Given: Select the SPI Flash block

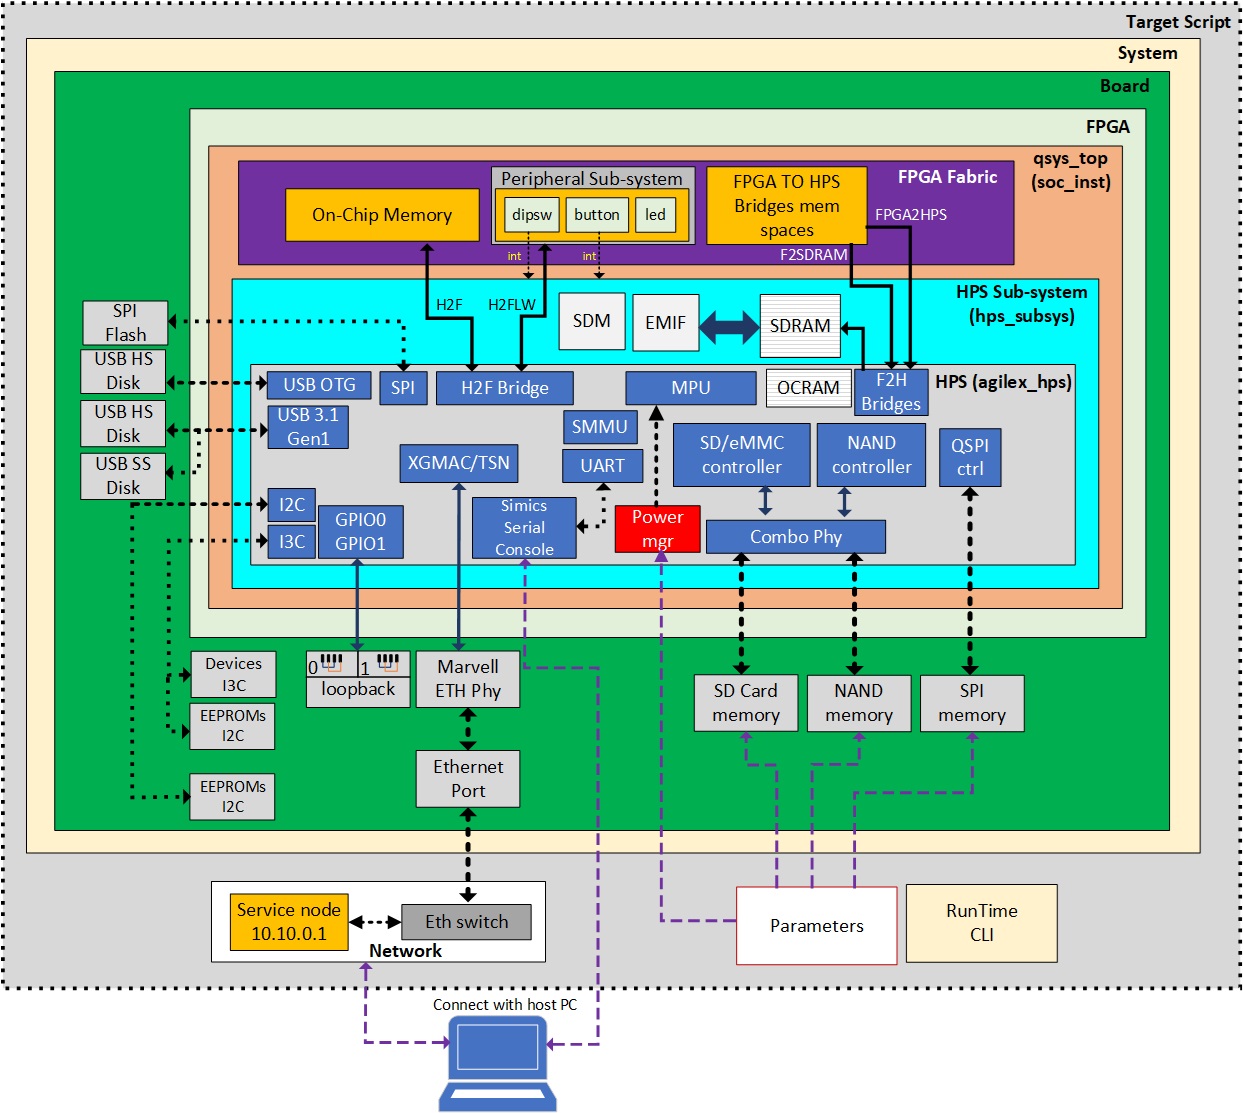Looking at the screenshot, I should 125,323.
